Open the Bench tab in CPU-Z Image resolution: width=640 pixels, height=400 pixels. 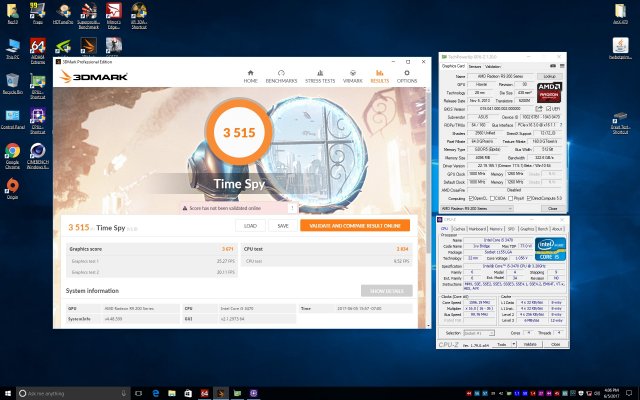542,229
